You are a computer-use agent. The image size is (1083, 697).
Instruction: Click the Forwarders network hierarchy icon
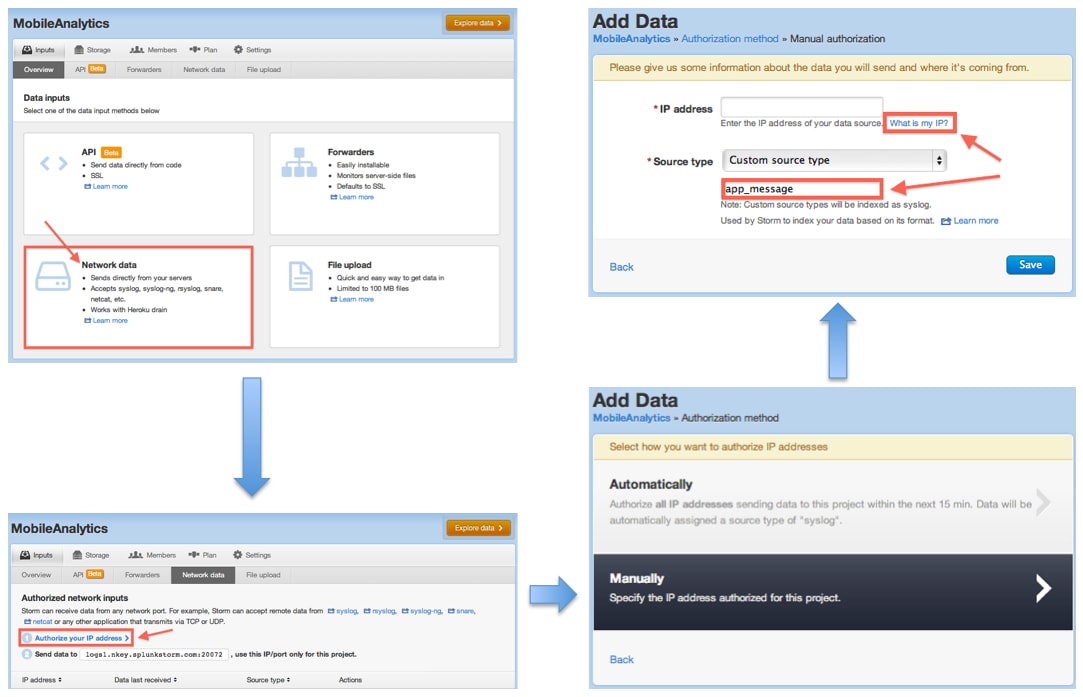[x=299, y=162]
